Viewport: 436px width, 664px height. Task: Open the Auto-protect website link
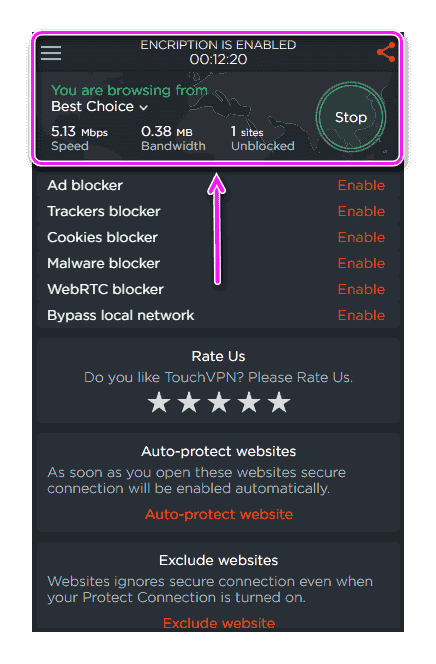point(219,515)
